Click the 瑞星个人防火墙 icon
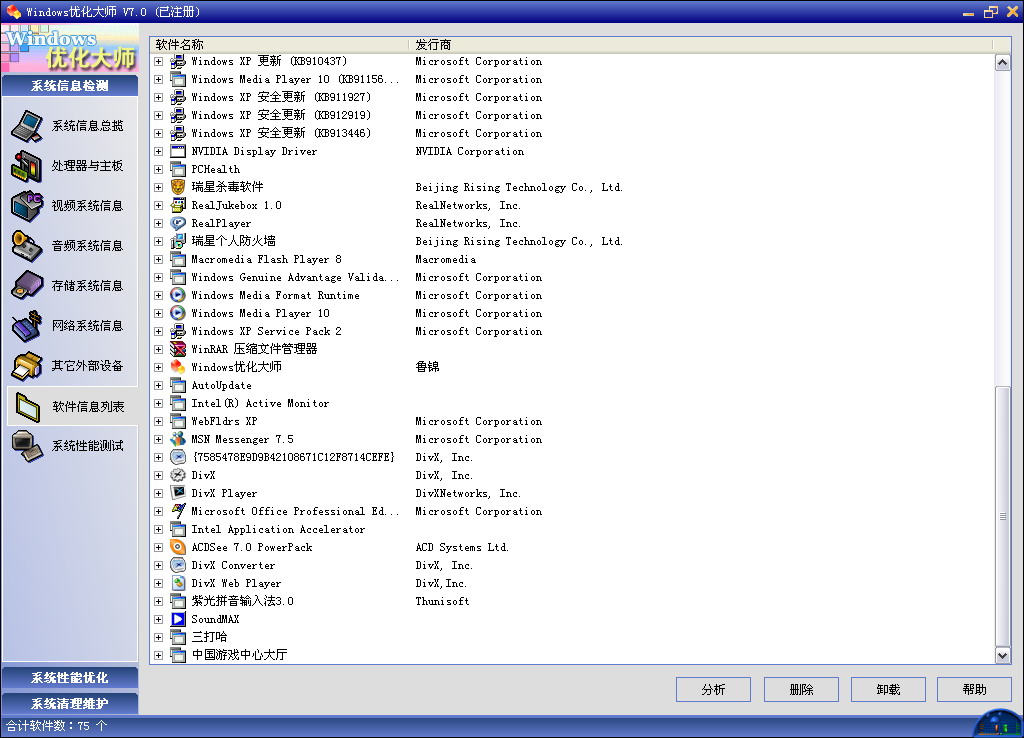Image resolution: width=1024 pixels, height=738 pixels. [x=178, y=241]
